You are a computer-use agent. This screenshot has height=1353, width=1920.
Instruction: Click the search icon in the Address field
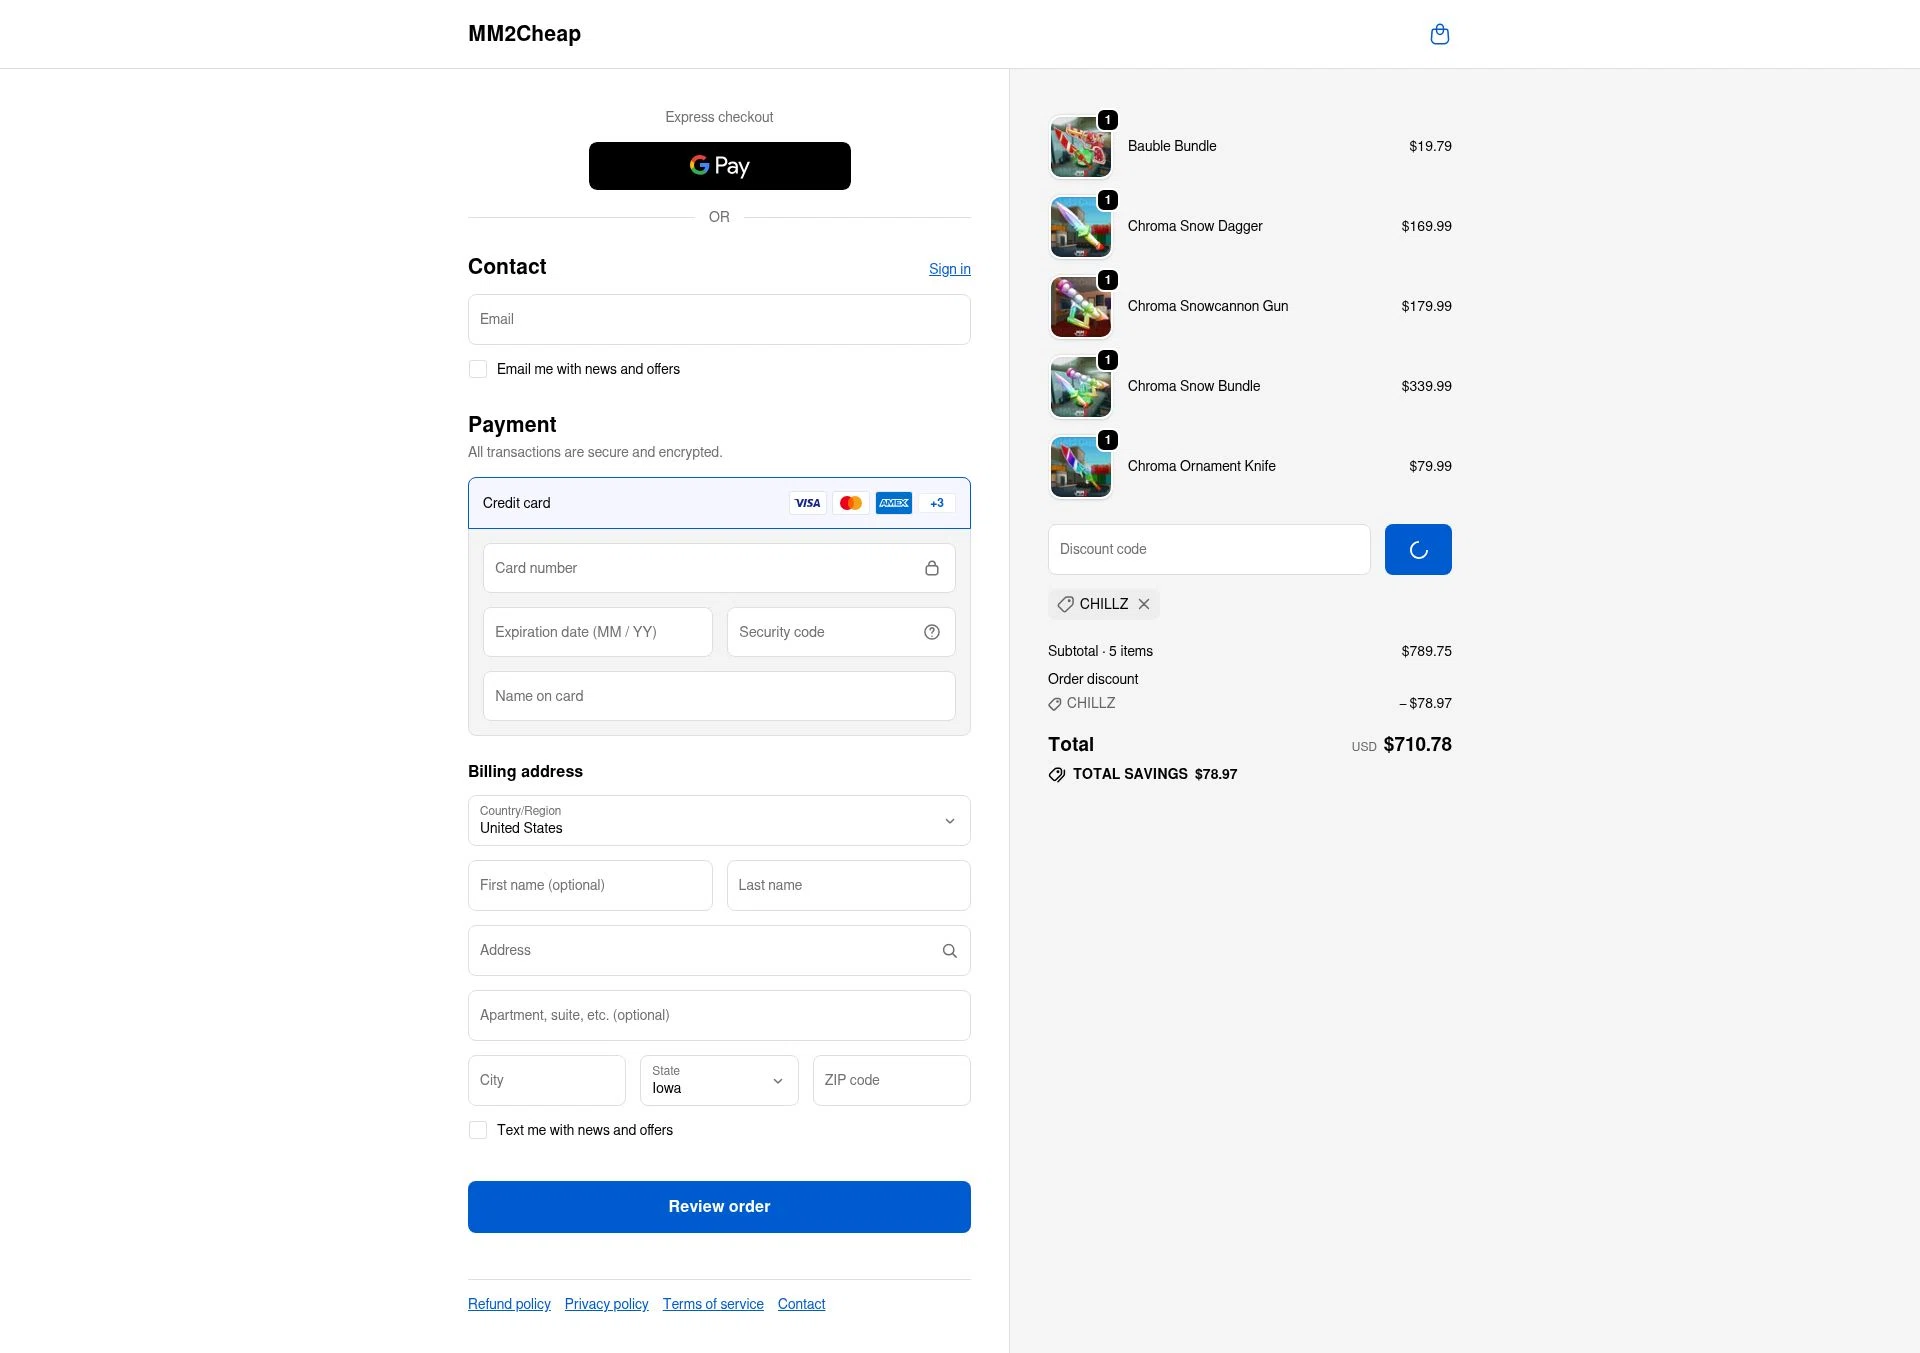pos(949,950)
